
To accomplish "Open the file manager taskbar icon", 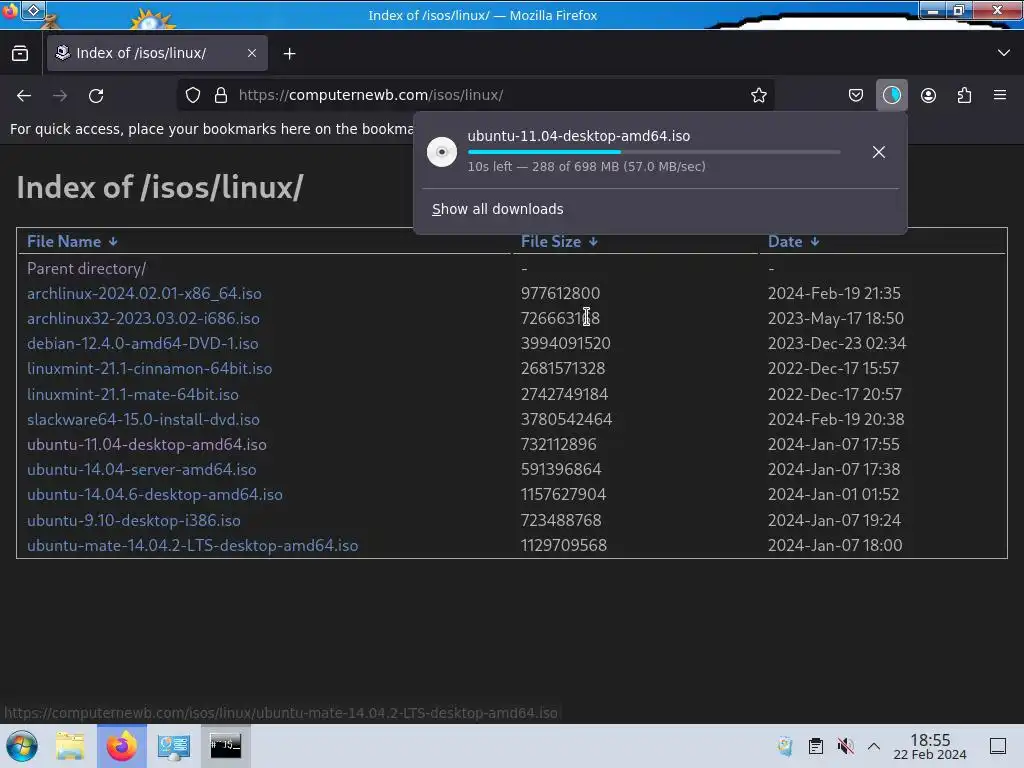I will tap(70, 746).
